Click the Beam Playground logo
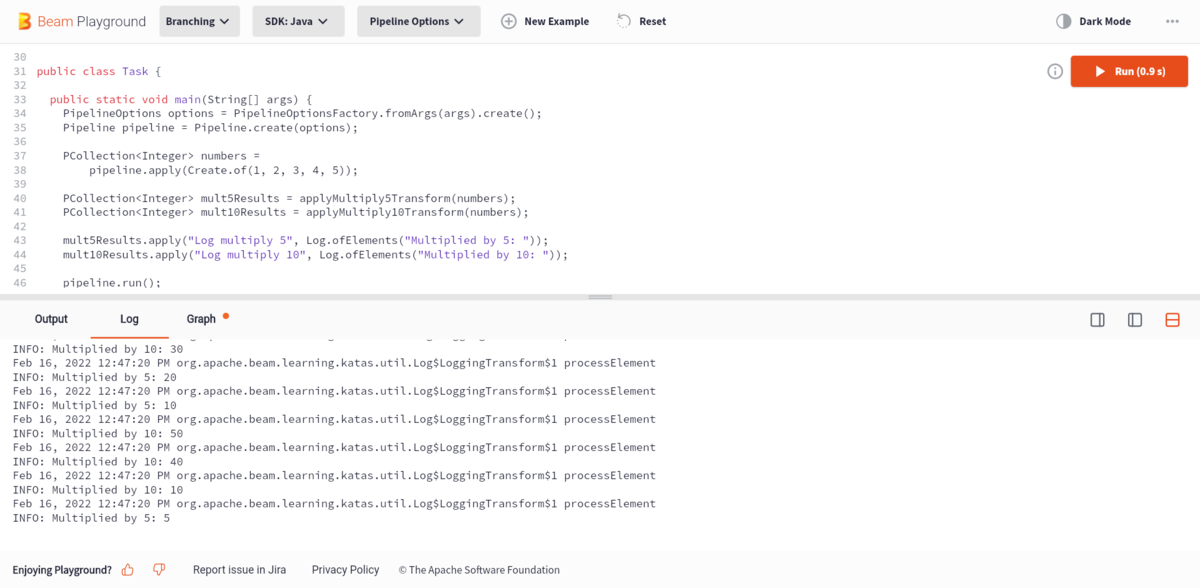Image resolution: width=1200 pixels, height=588 pixels. (x=82, y=21)
